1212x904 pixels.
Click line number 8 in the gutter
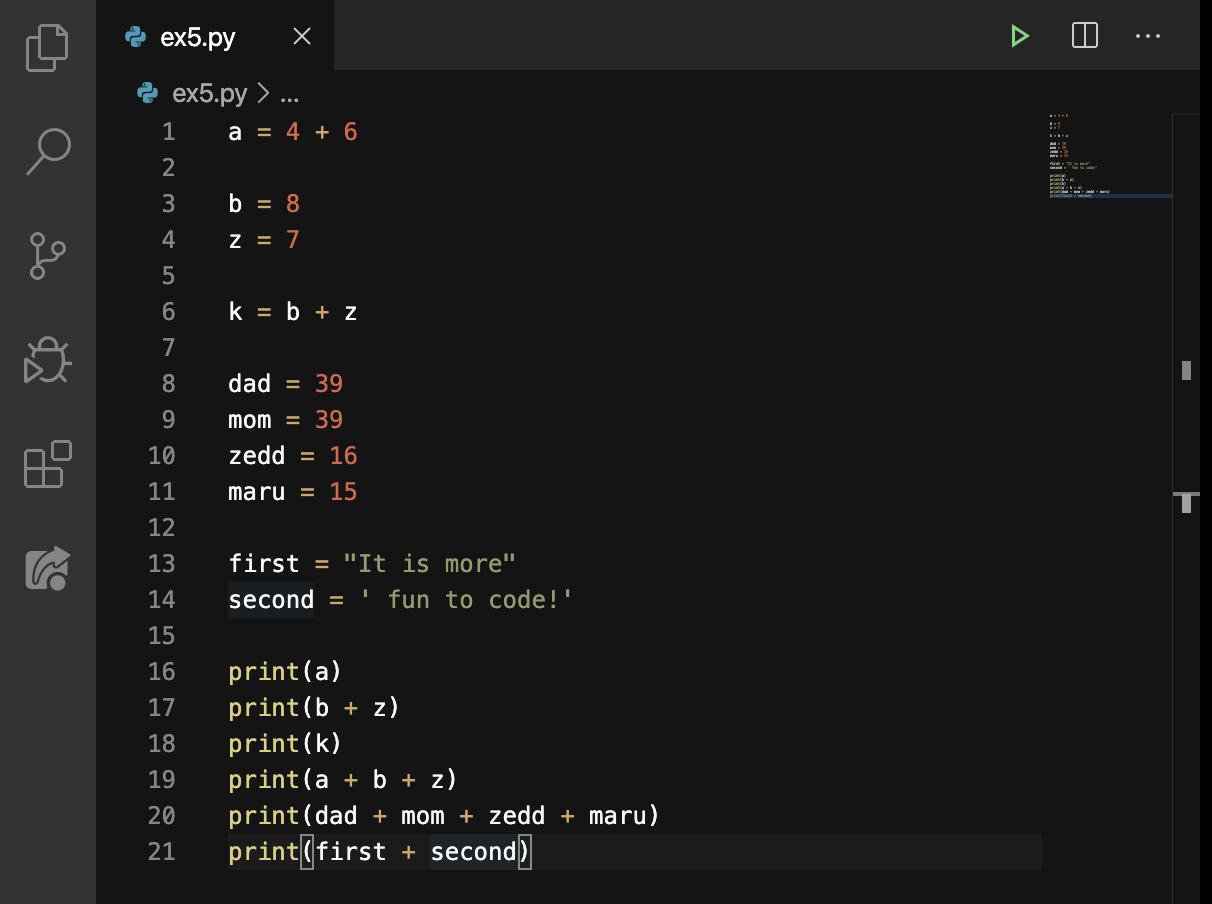(168, 383)
